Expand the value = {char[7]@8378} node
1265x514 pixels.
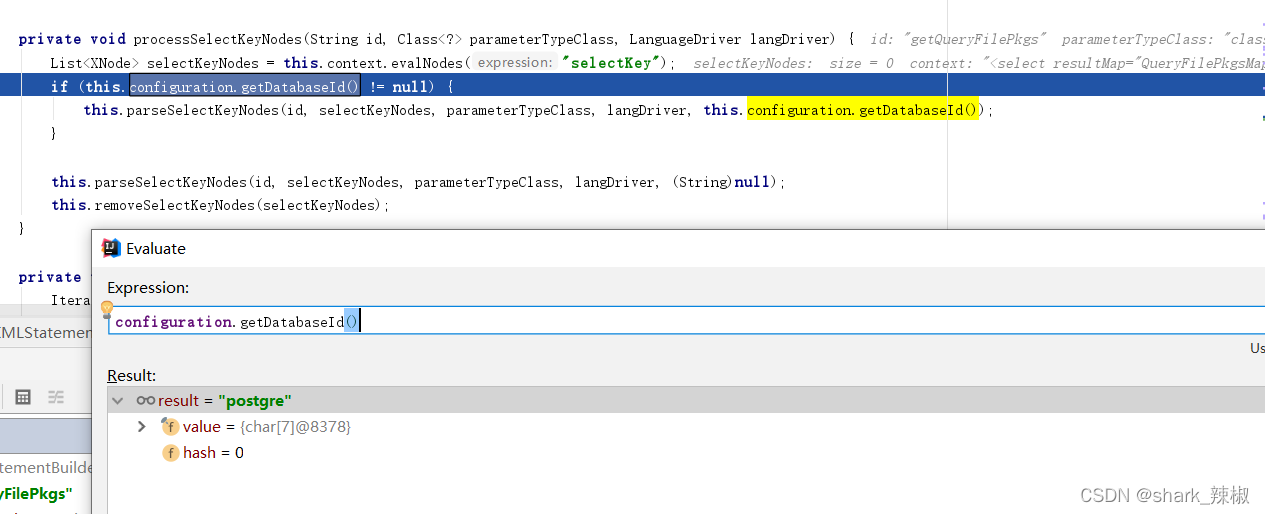pos(142,427)
